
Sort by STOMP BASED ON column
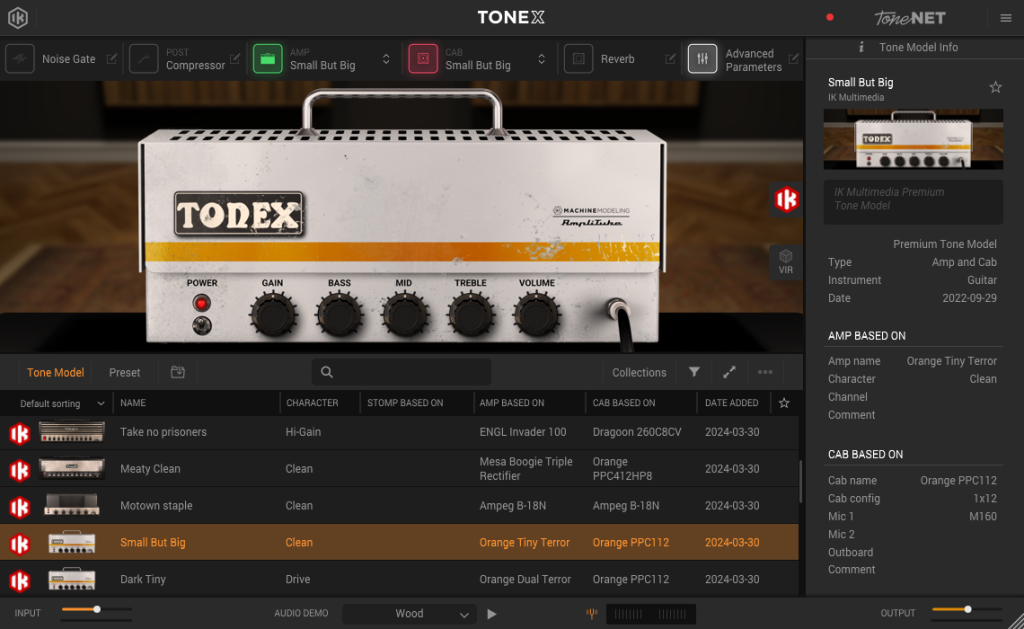pos(405,403)
